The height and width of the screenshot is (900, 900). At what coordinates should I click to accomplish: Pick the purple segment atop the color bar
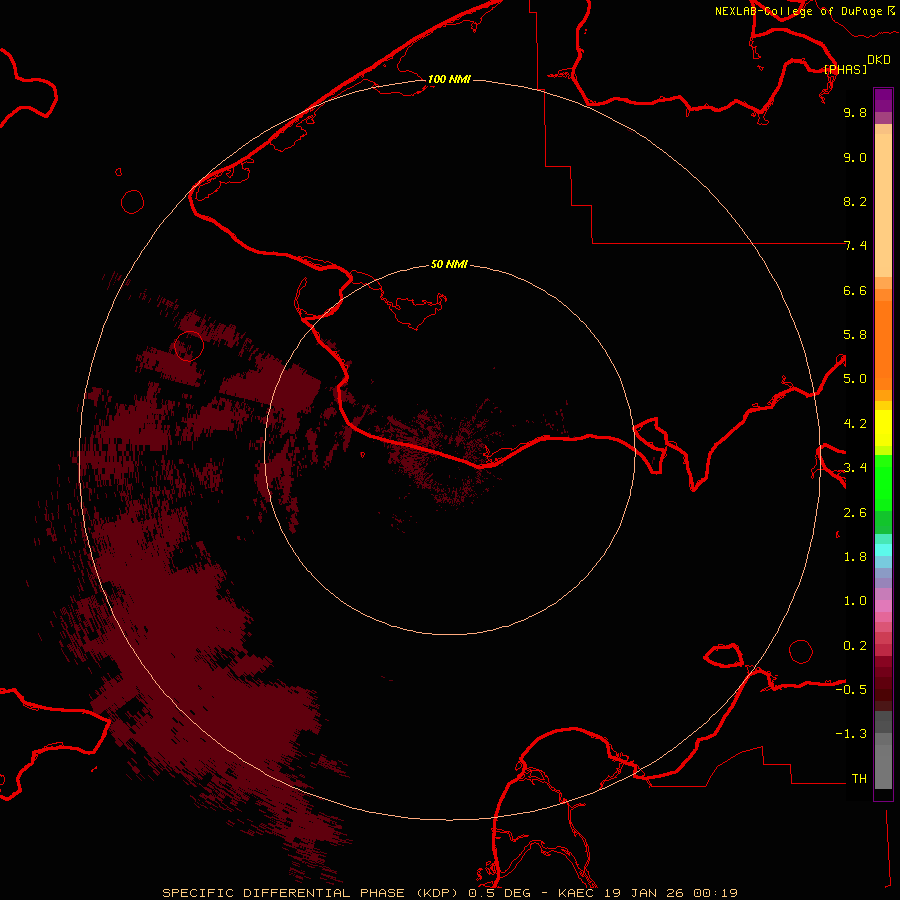pyautogui.click(x=883, y=100)
